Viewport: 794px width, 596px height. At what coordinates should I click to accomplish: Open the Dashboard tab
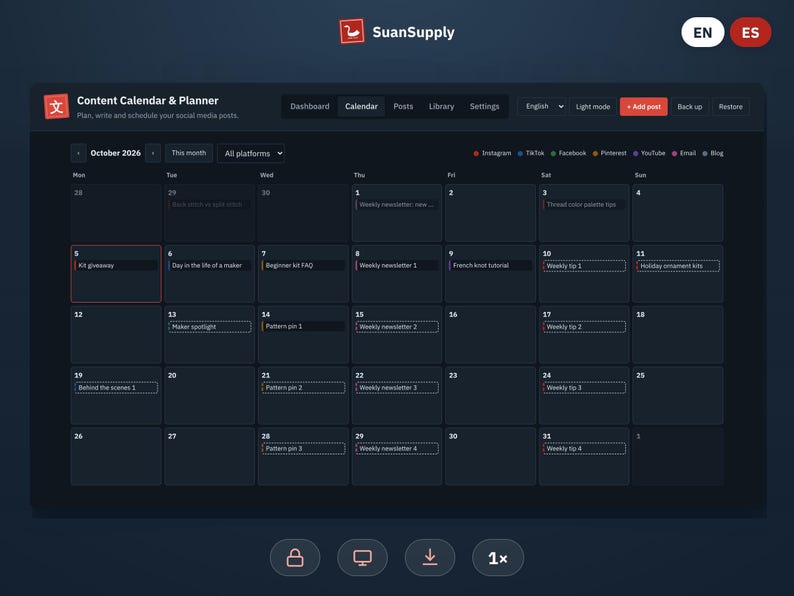tap(310, 106)
